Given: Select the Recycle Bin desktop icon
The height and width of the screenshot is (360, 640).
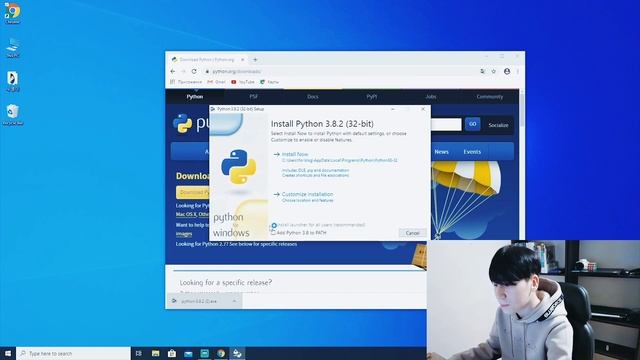Looking at the screenshot, I should [13, 114].
